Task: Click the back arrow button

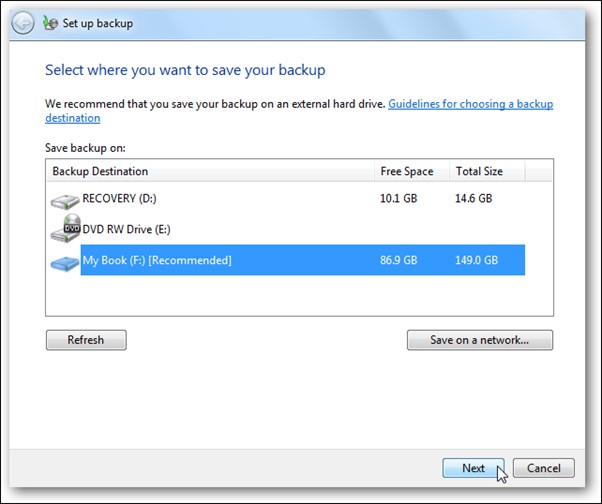Action: 24,23
